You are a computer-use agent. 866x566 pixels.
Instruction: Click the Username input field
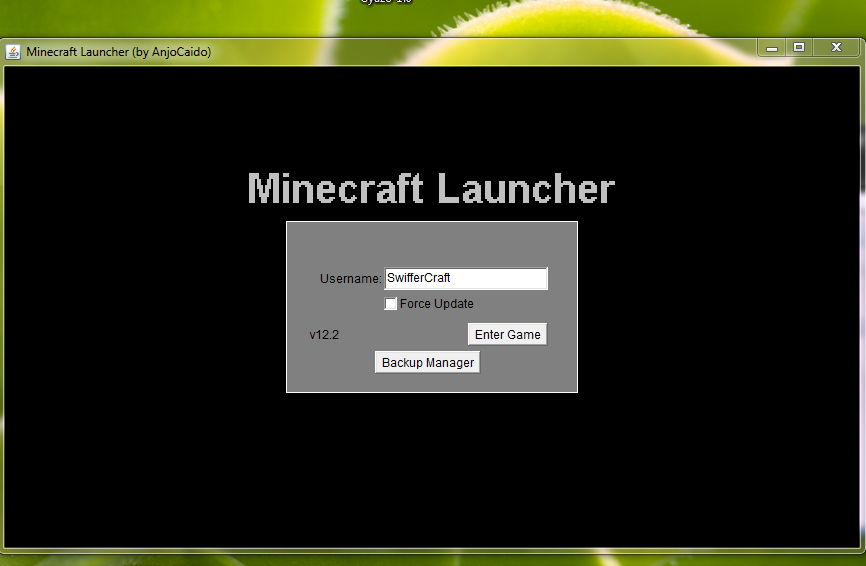pyautogui.click(x=466, y=278)
